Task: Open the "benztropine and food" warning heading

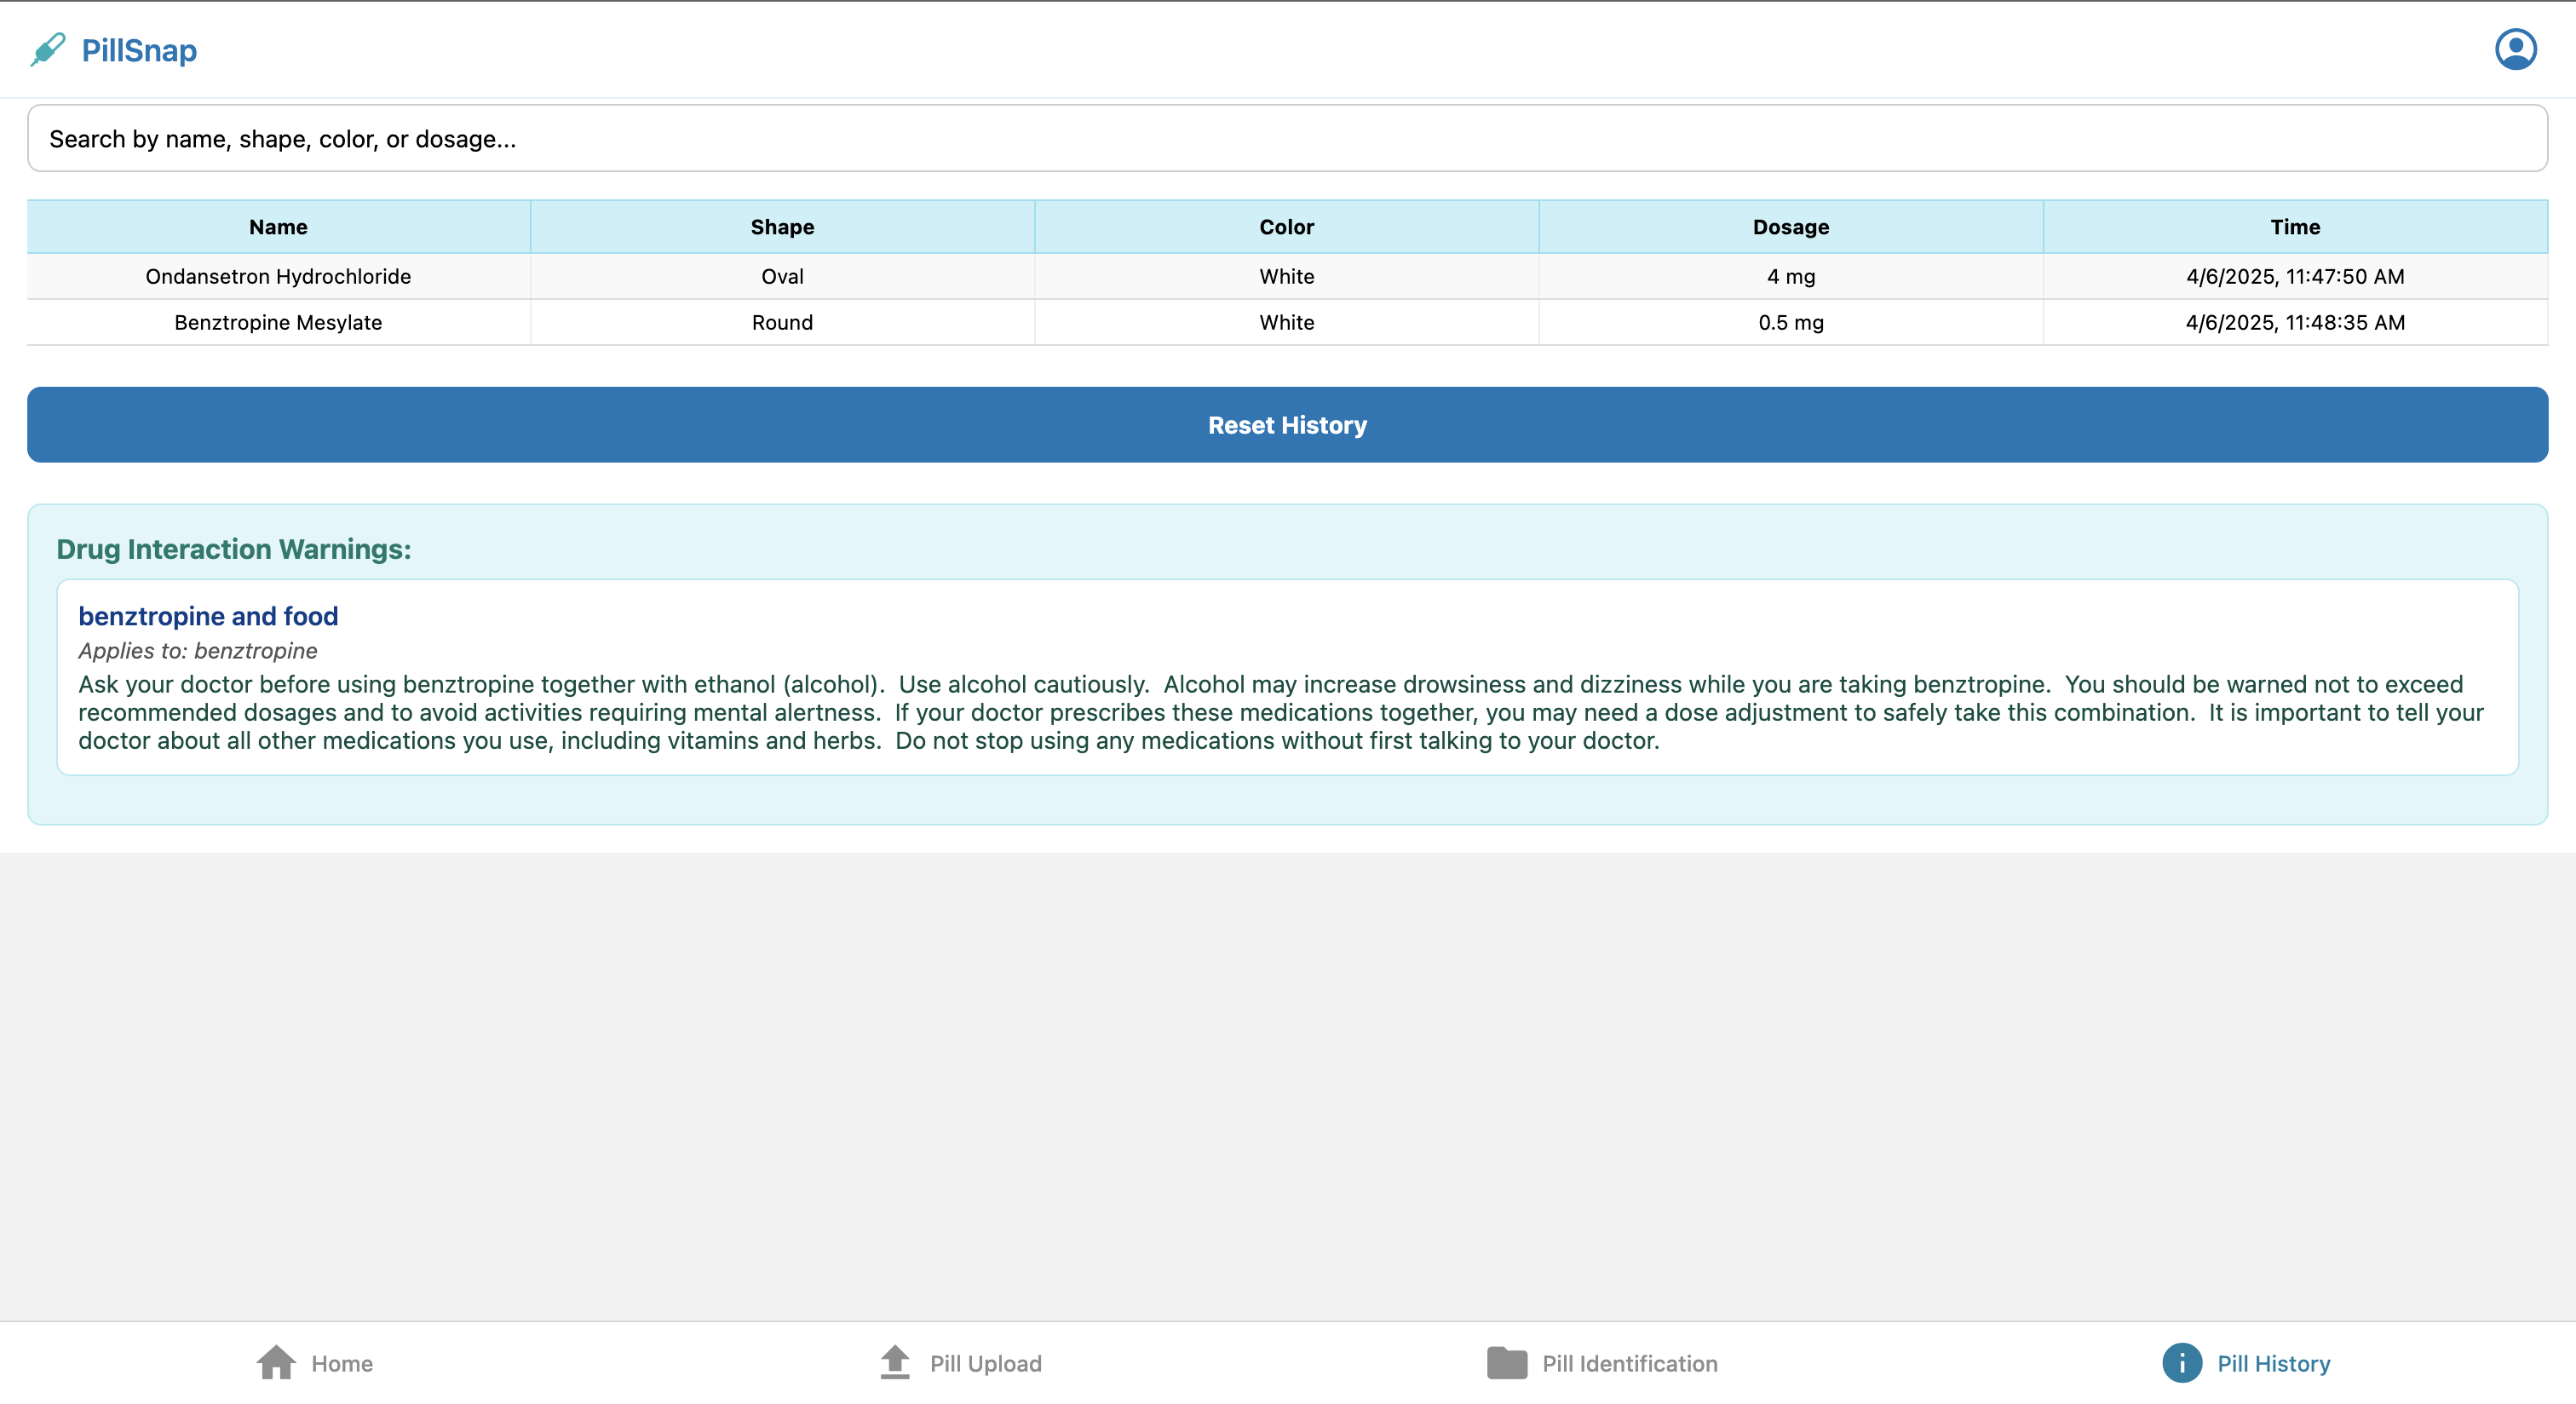Action: [208, 616]
